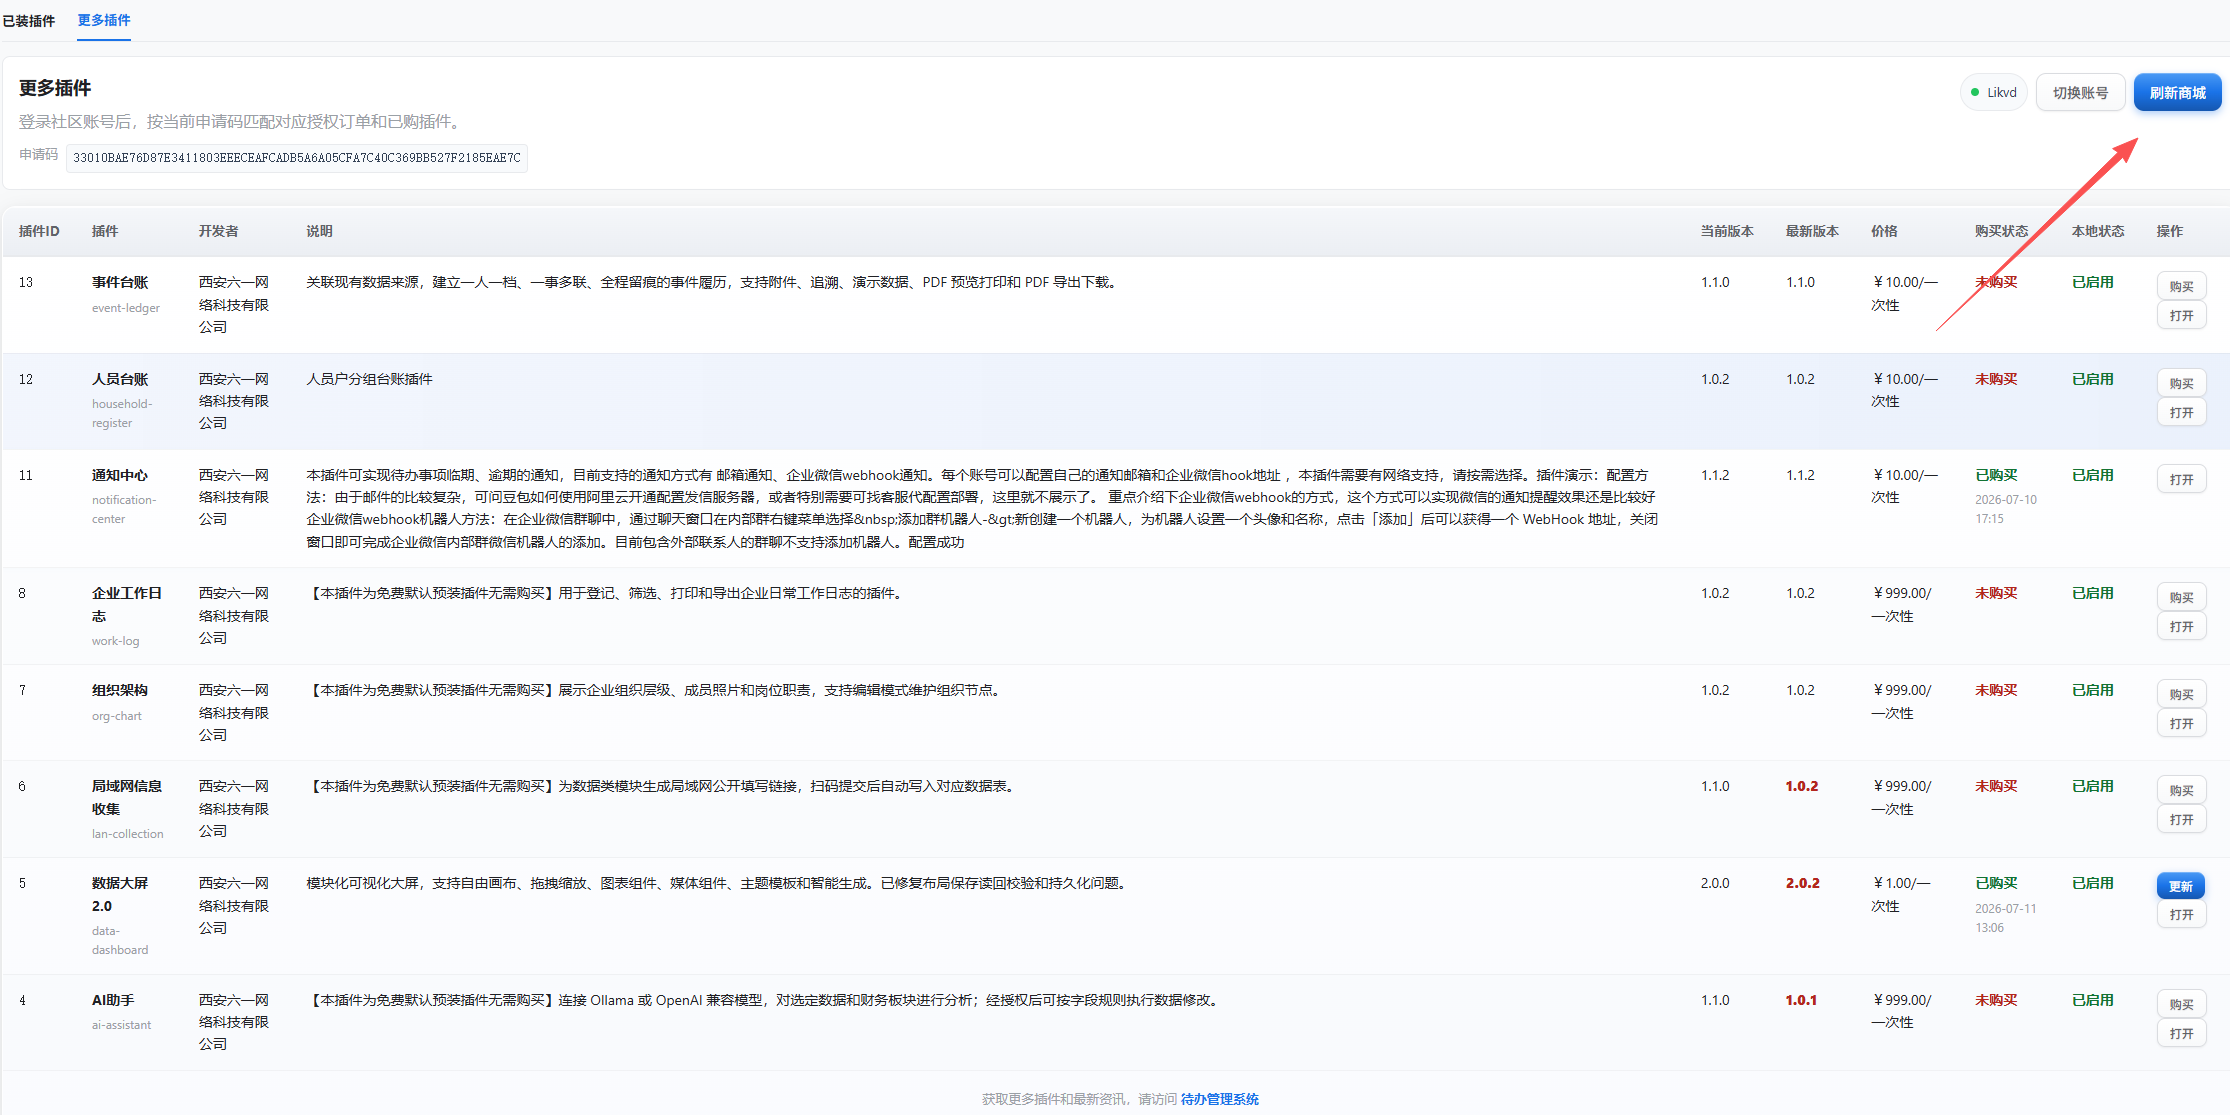The height and width of the screenshot is (1115, 2230).
Task: Click 已购买 status for 通知中心
Action: (1996, 475)
